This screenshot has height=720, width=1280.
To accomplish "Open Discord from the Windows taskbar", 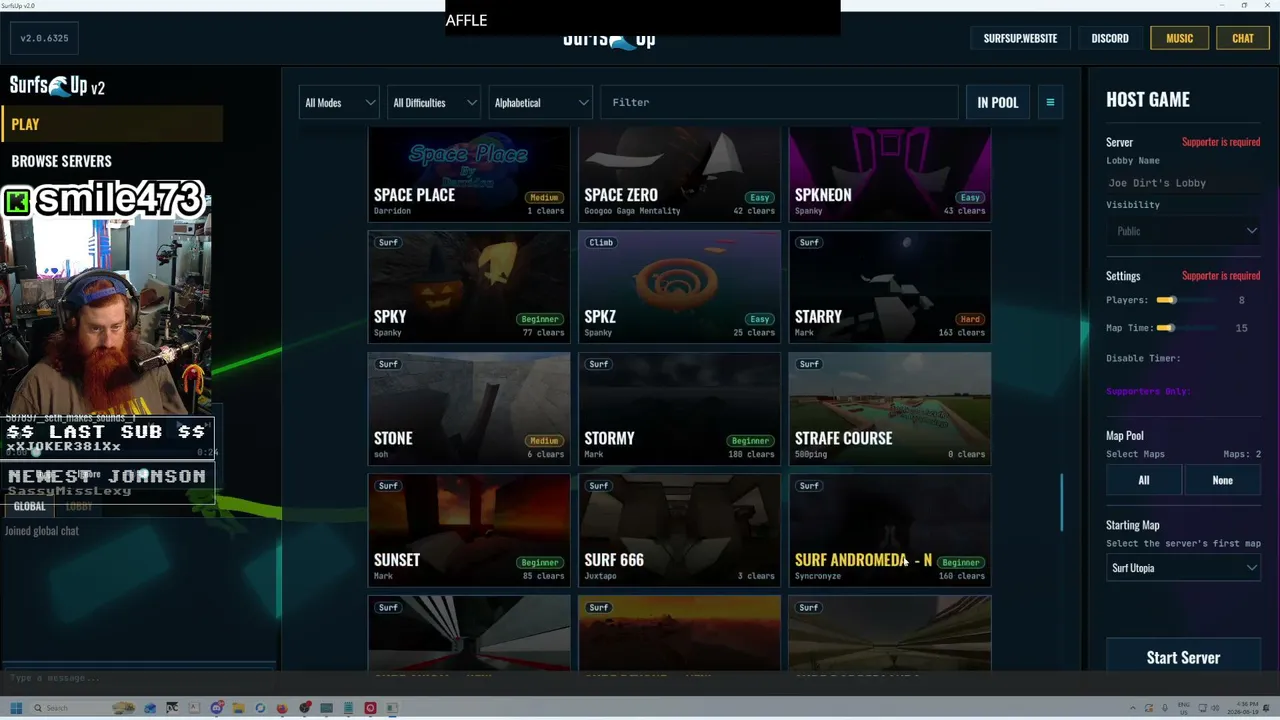I will click(216, 708).
